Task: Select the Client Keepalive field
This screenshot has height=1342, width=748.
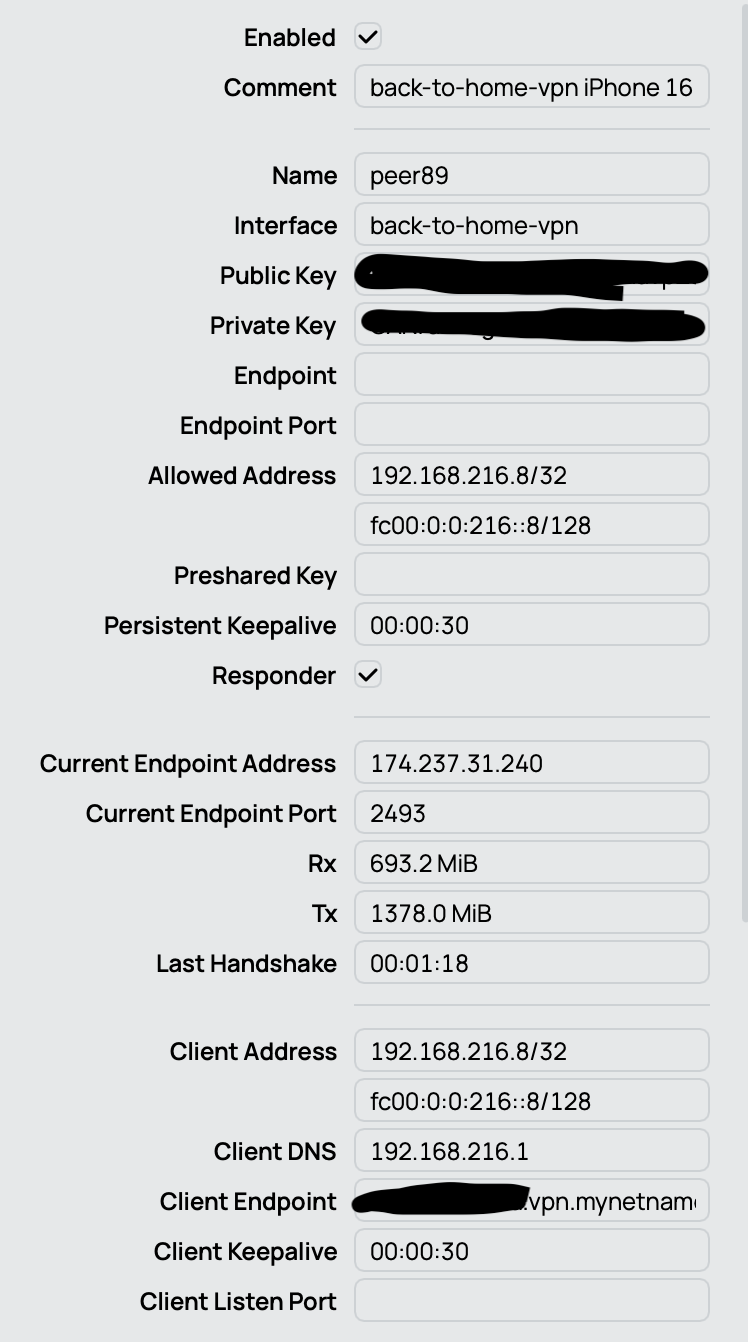Action: pyautogui.click(x=531, y=1252)
